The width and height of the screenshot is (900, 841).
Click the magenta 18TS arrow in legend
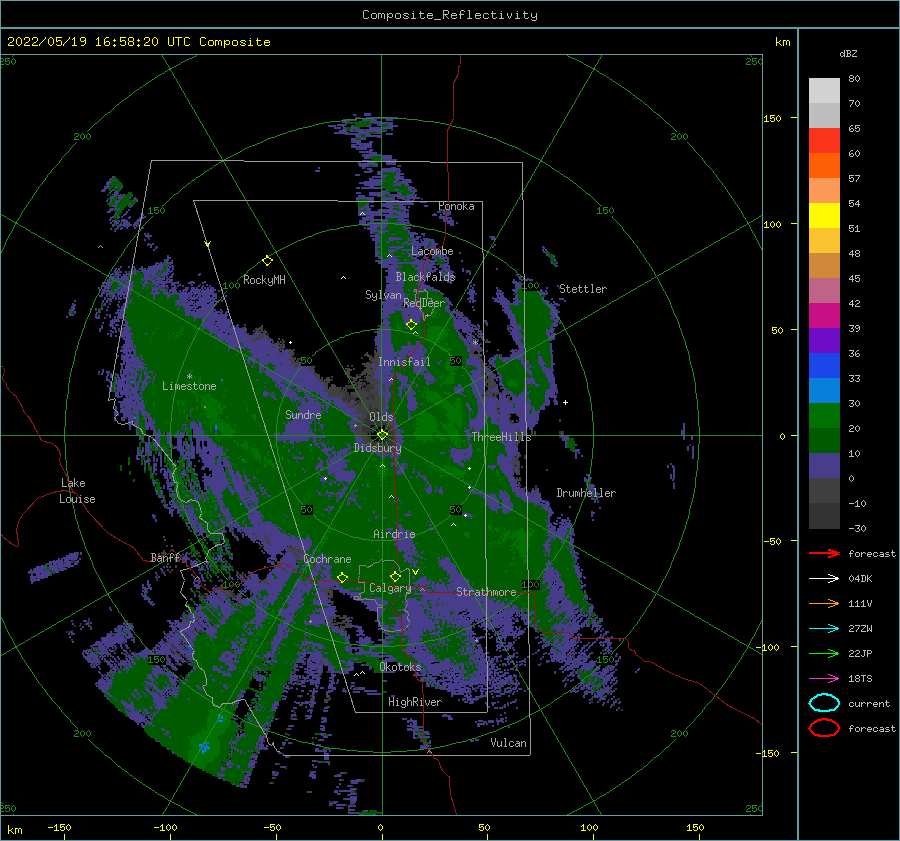(824, 679)
